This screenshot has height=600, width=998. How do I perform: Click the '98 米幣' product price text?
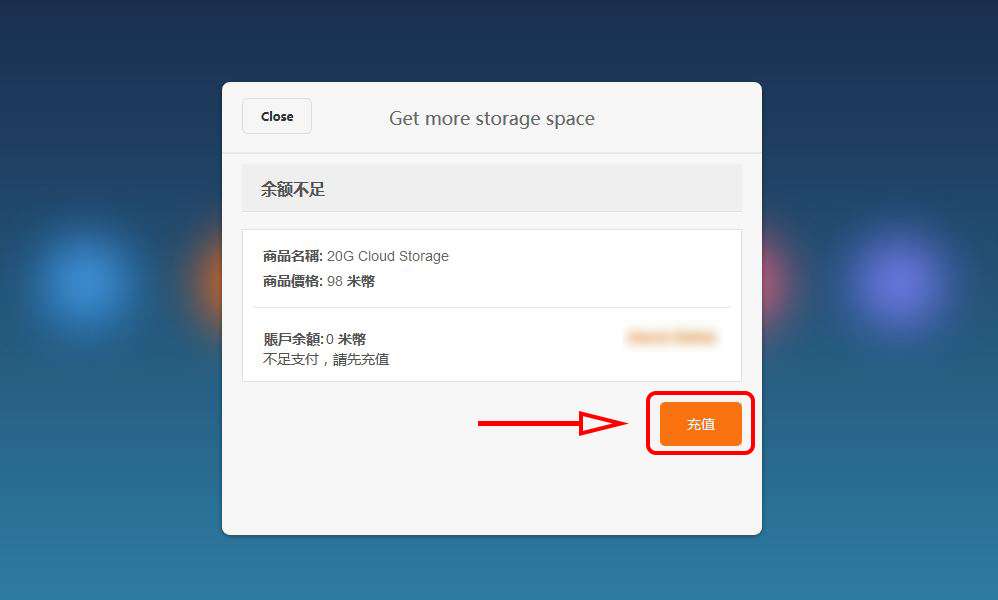click(351, 281)
